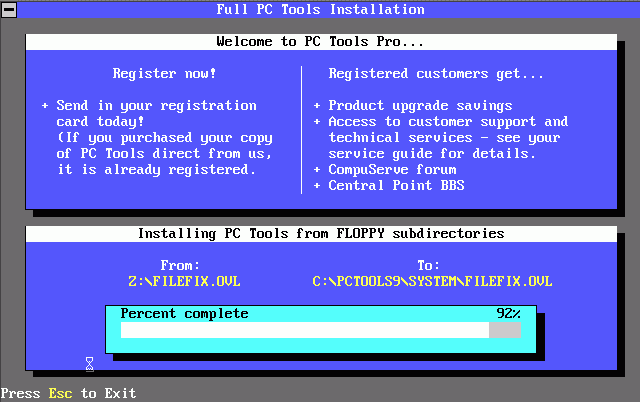Image resolution: width=640 pixels, height=402 pixels.
Task: Click the Esc key hint
Action: [x=60, y=393]
